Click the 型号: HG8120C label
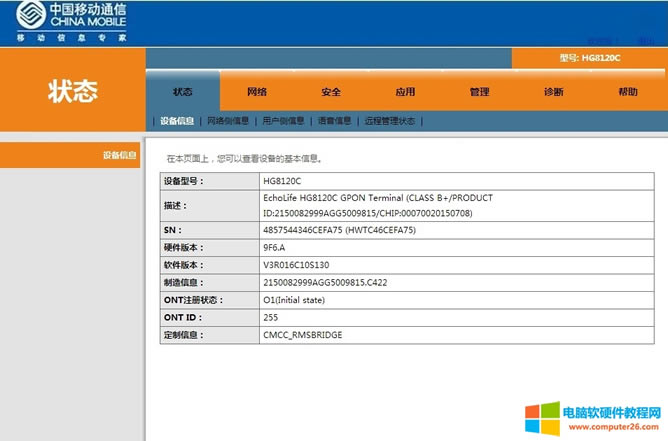Image resolution: width=668 pixels, height=441 pixels. [x=590, y=58]
